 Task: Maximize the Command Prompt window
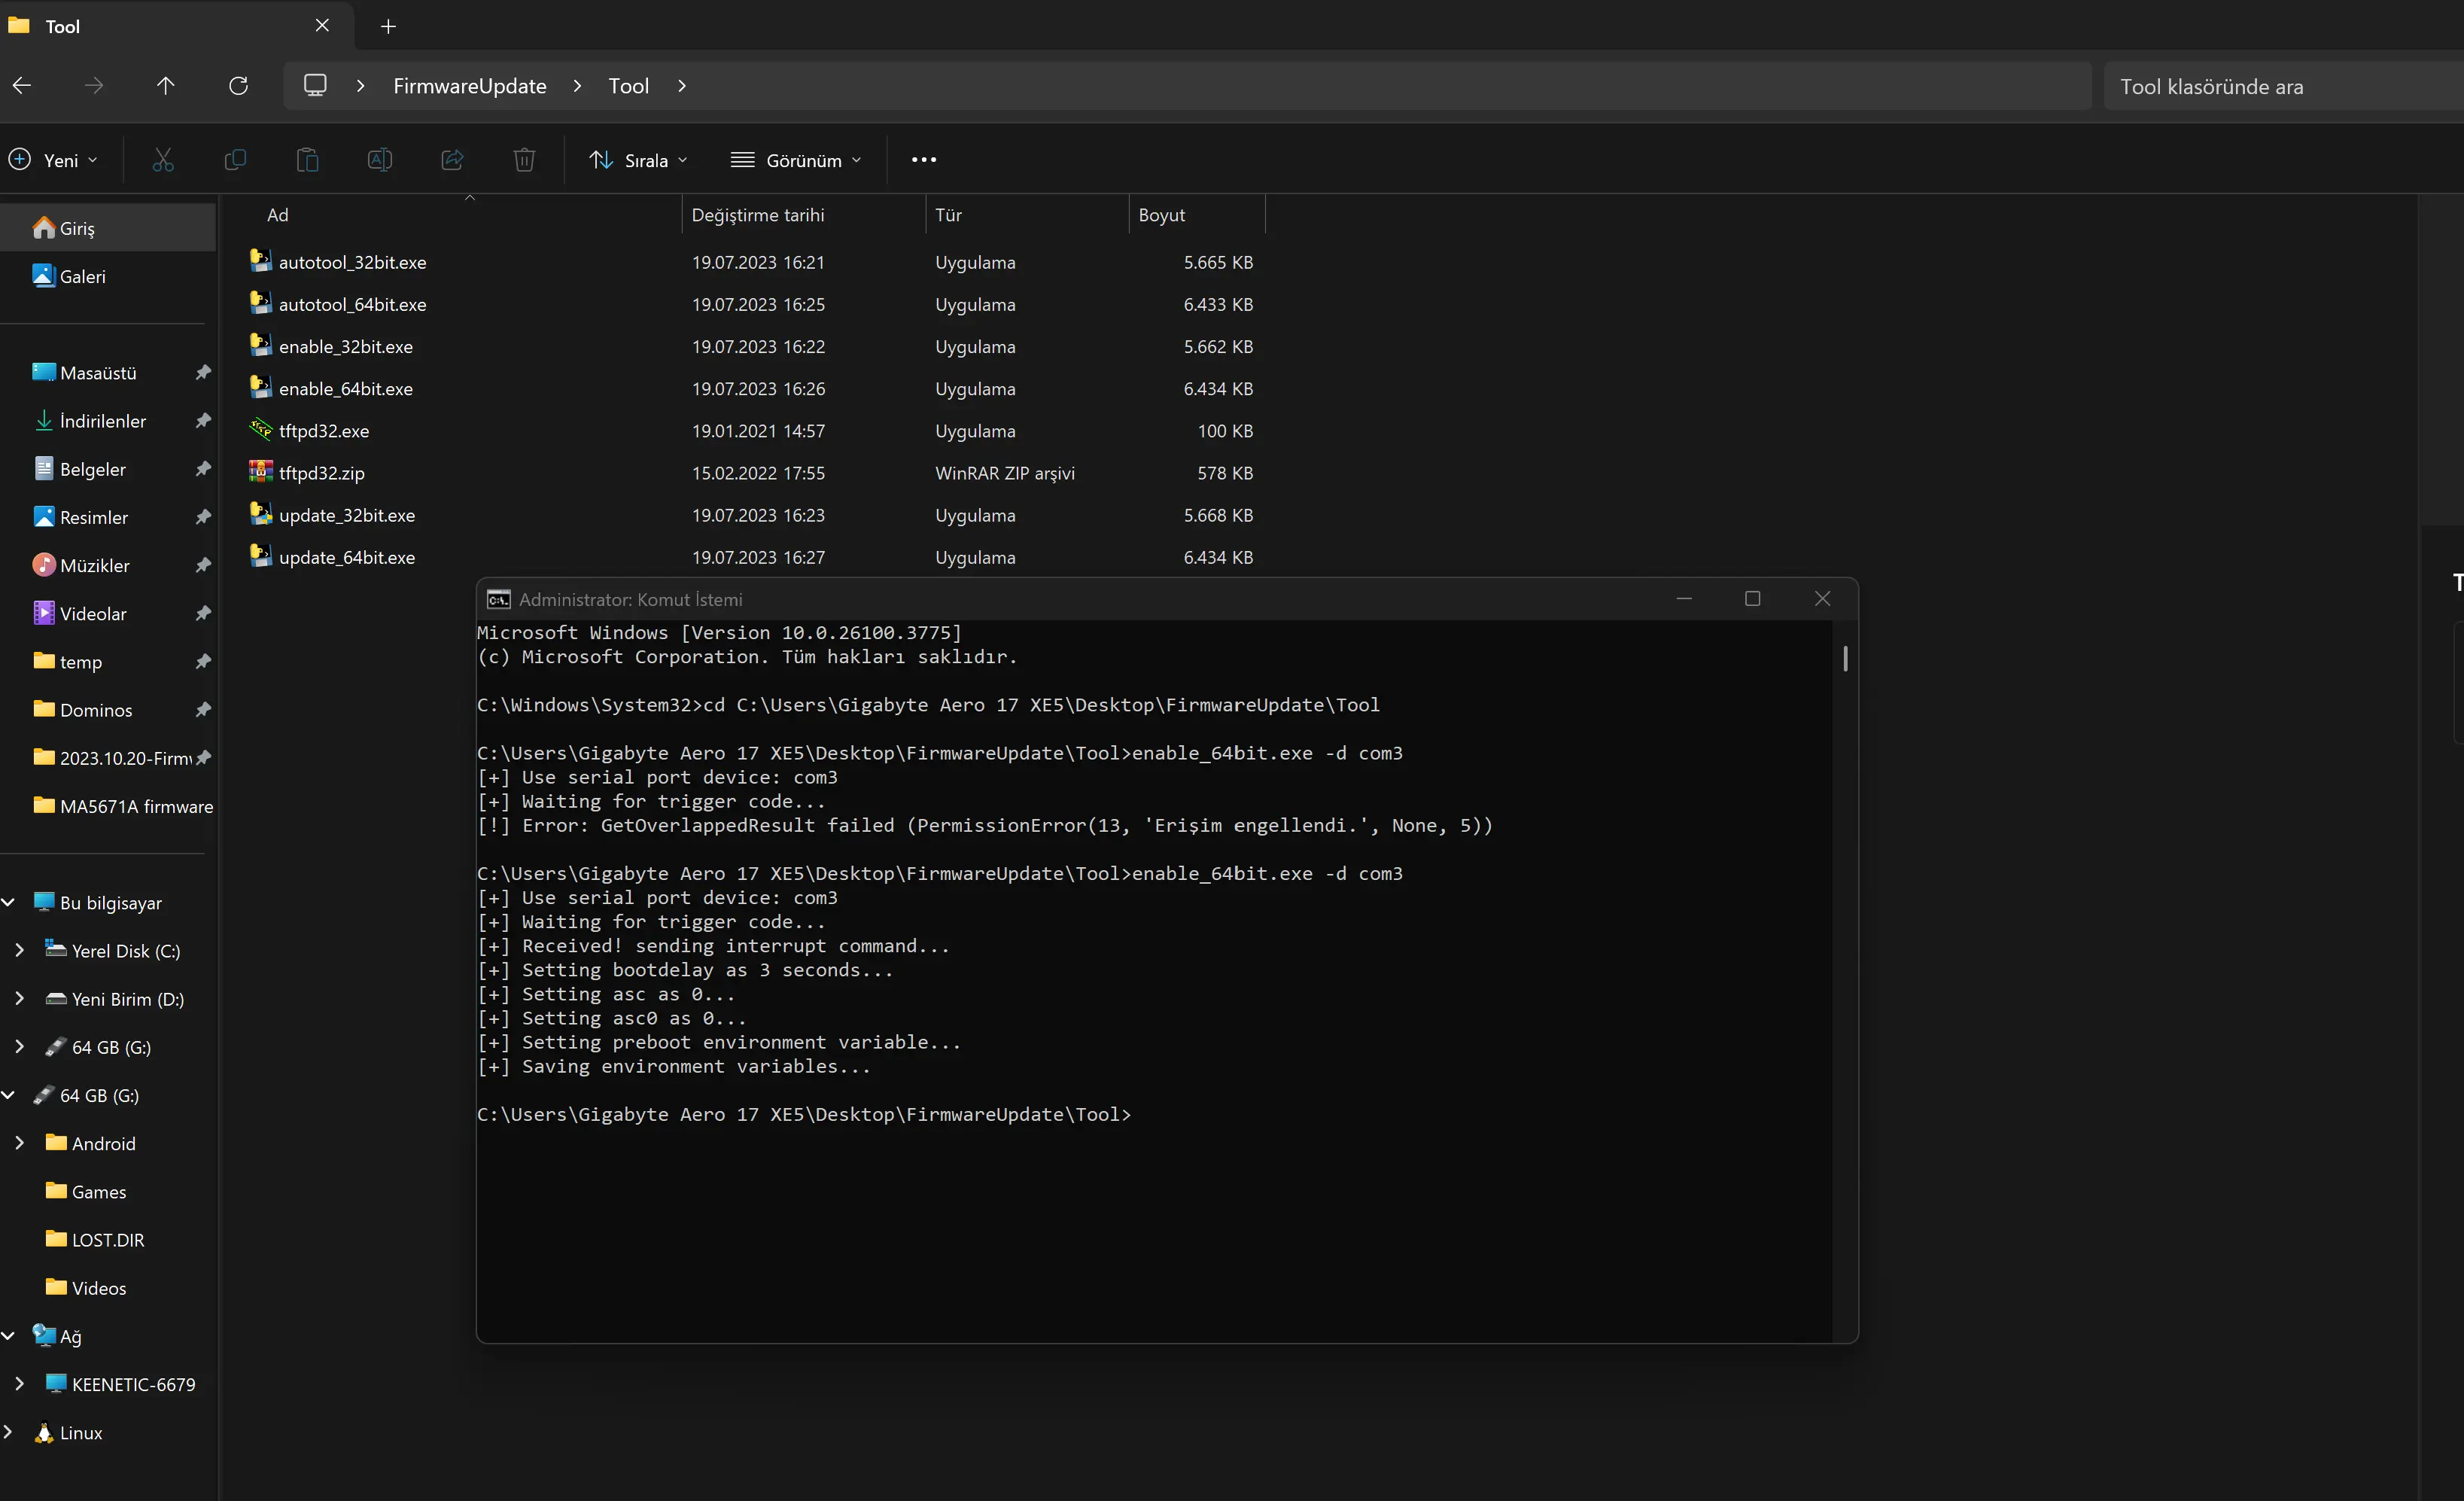point(1752,598)
